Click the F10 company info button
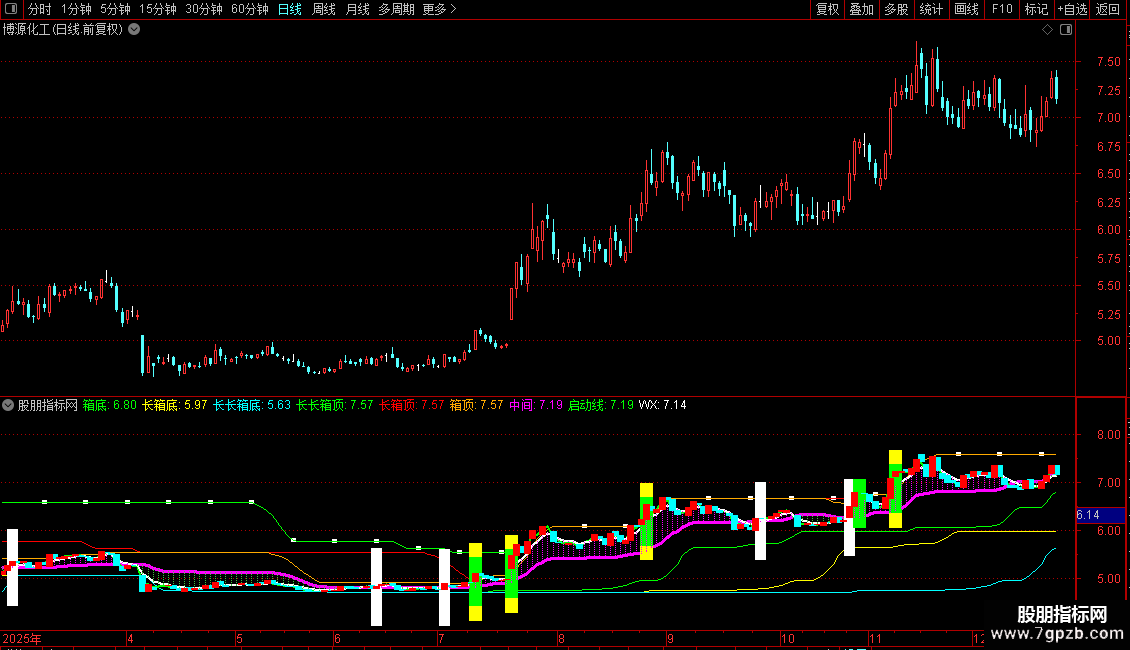Viewport: 1130px width, 650px height. click(x=1001, y=10)
